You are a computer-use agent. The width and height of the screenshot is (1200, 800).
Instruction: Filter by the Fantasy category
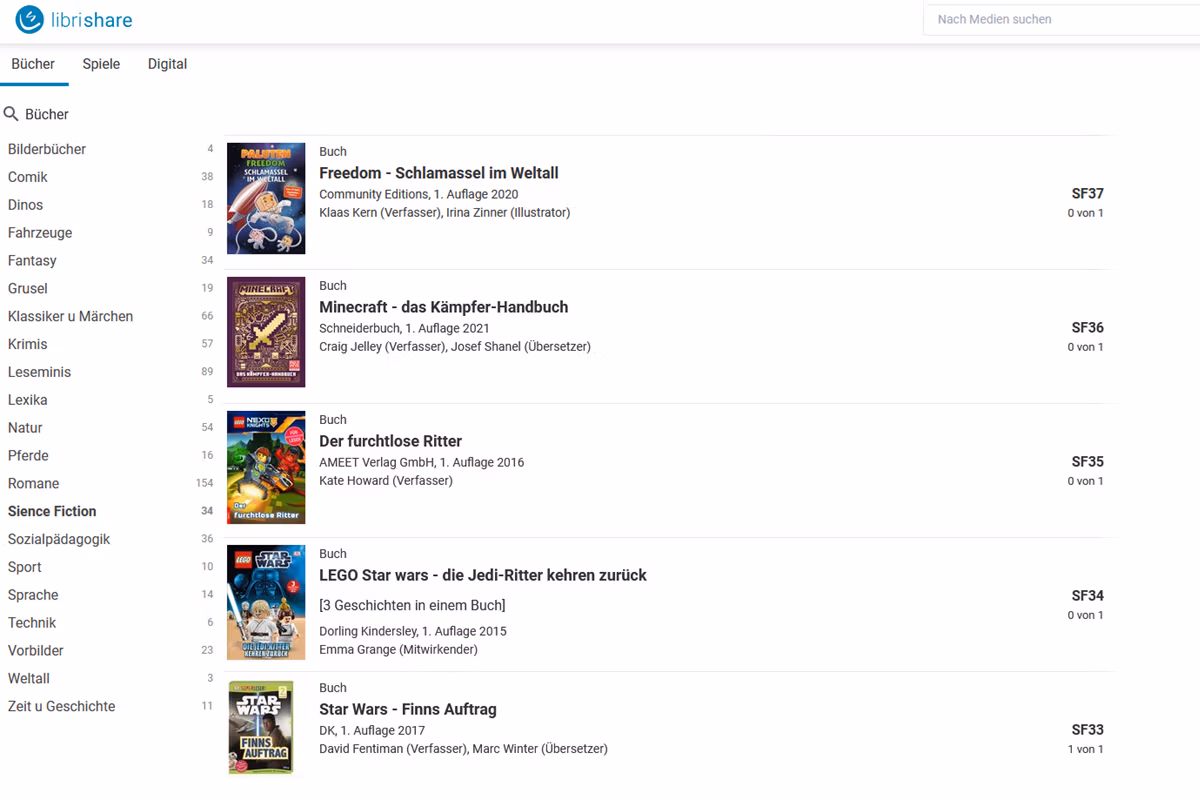32,260
